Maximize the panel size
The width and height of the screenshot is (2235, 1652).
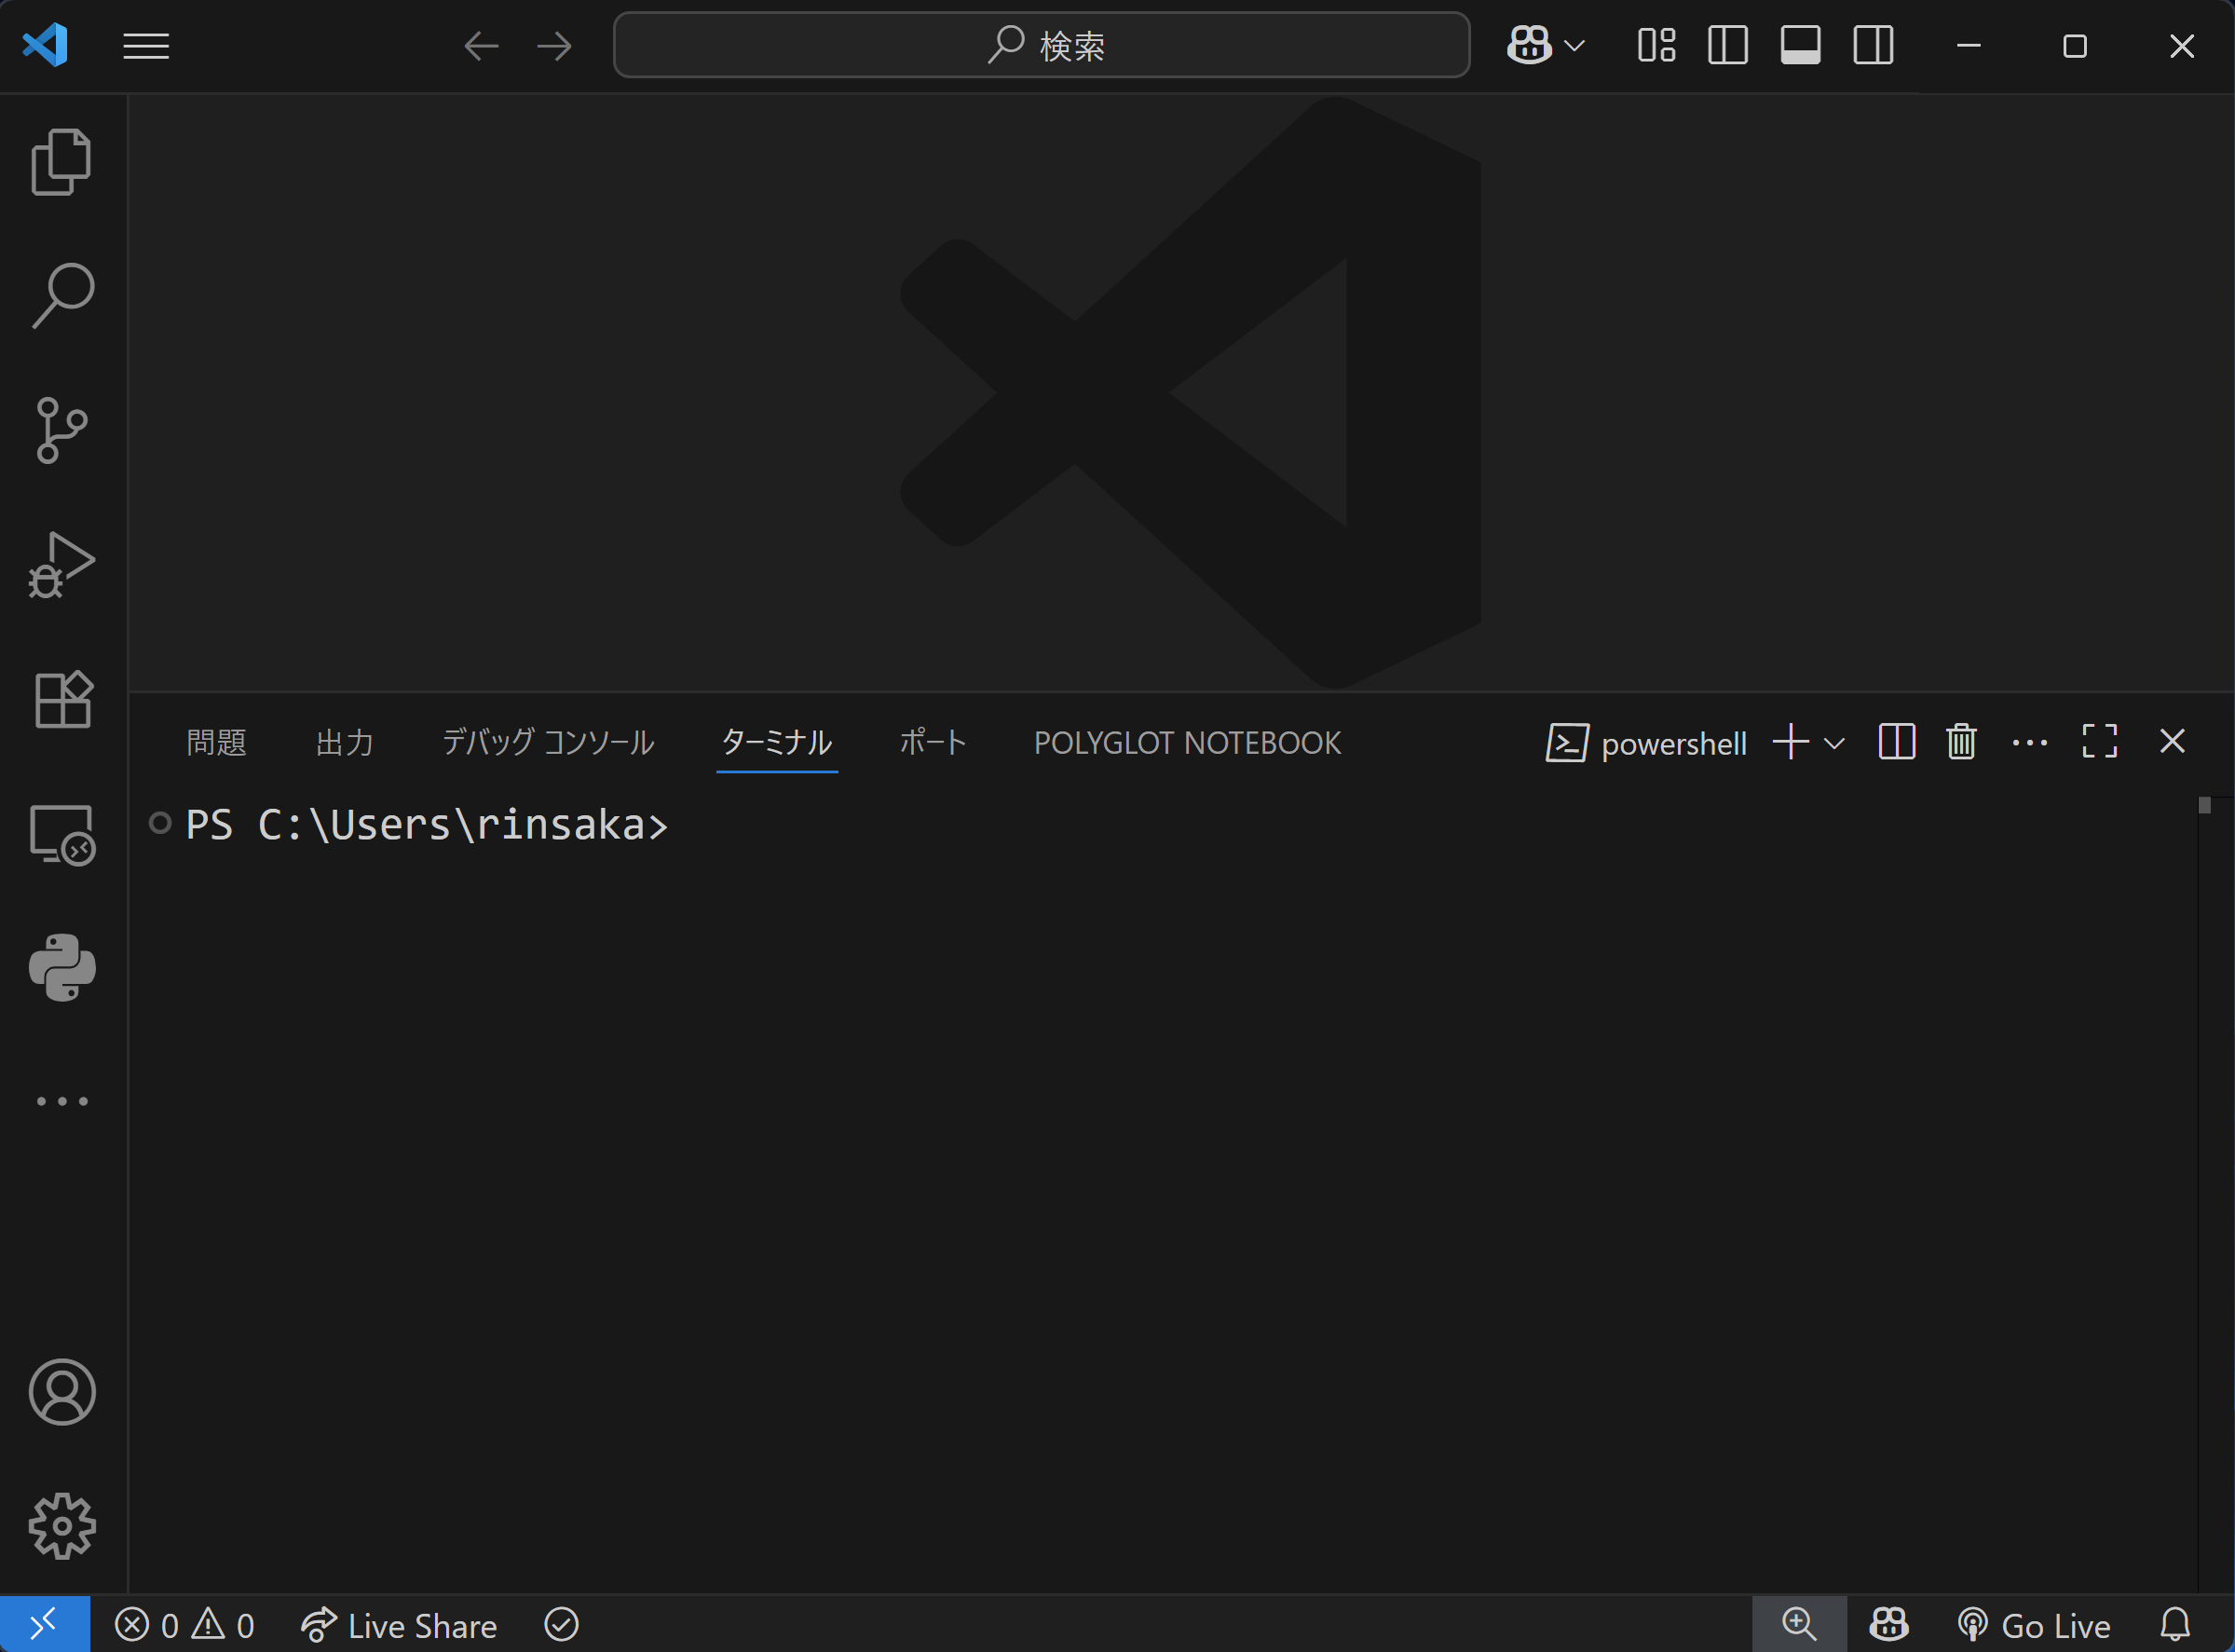tap(2099, 742)
